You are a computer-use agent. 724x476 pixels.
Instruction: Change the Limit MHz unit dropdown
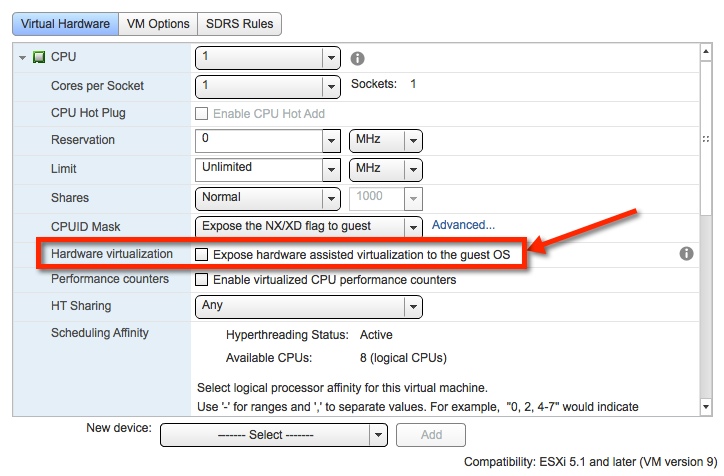tap(386, 169)
